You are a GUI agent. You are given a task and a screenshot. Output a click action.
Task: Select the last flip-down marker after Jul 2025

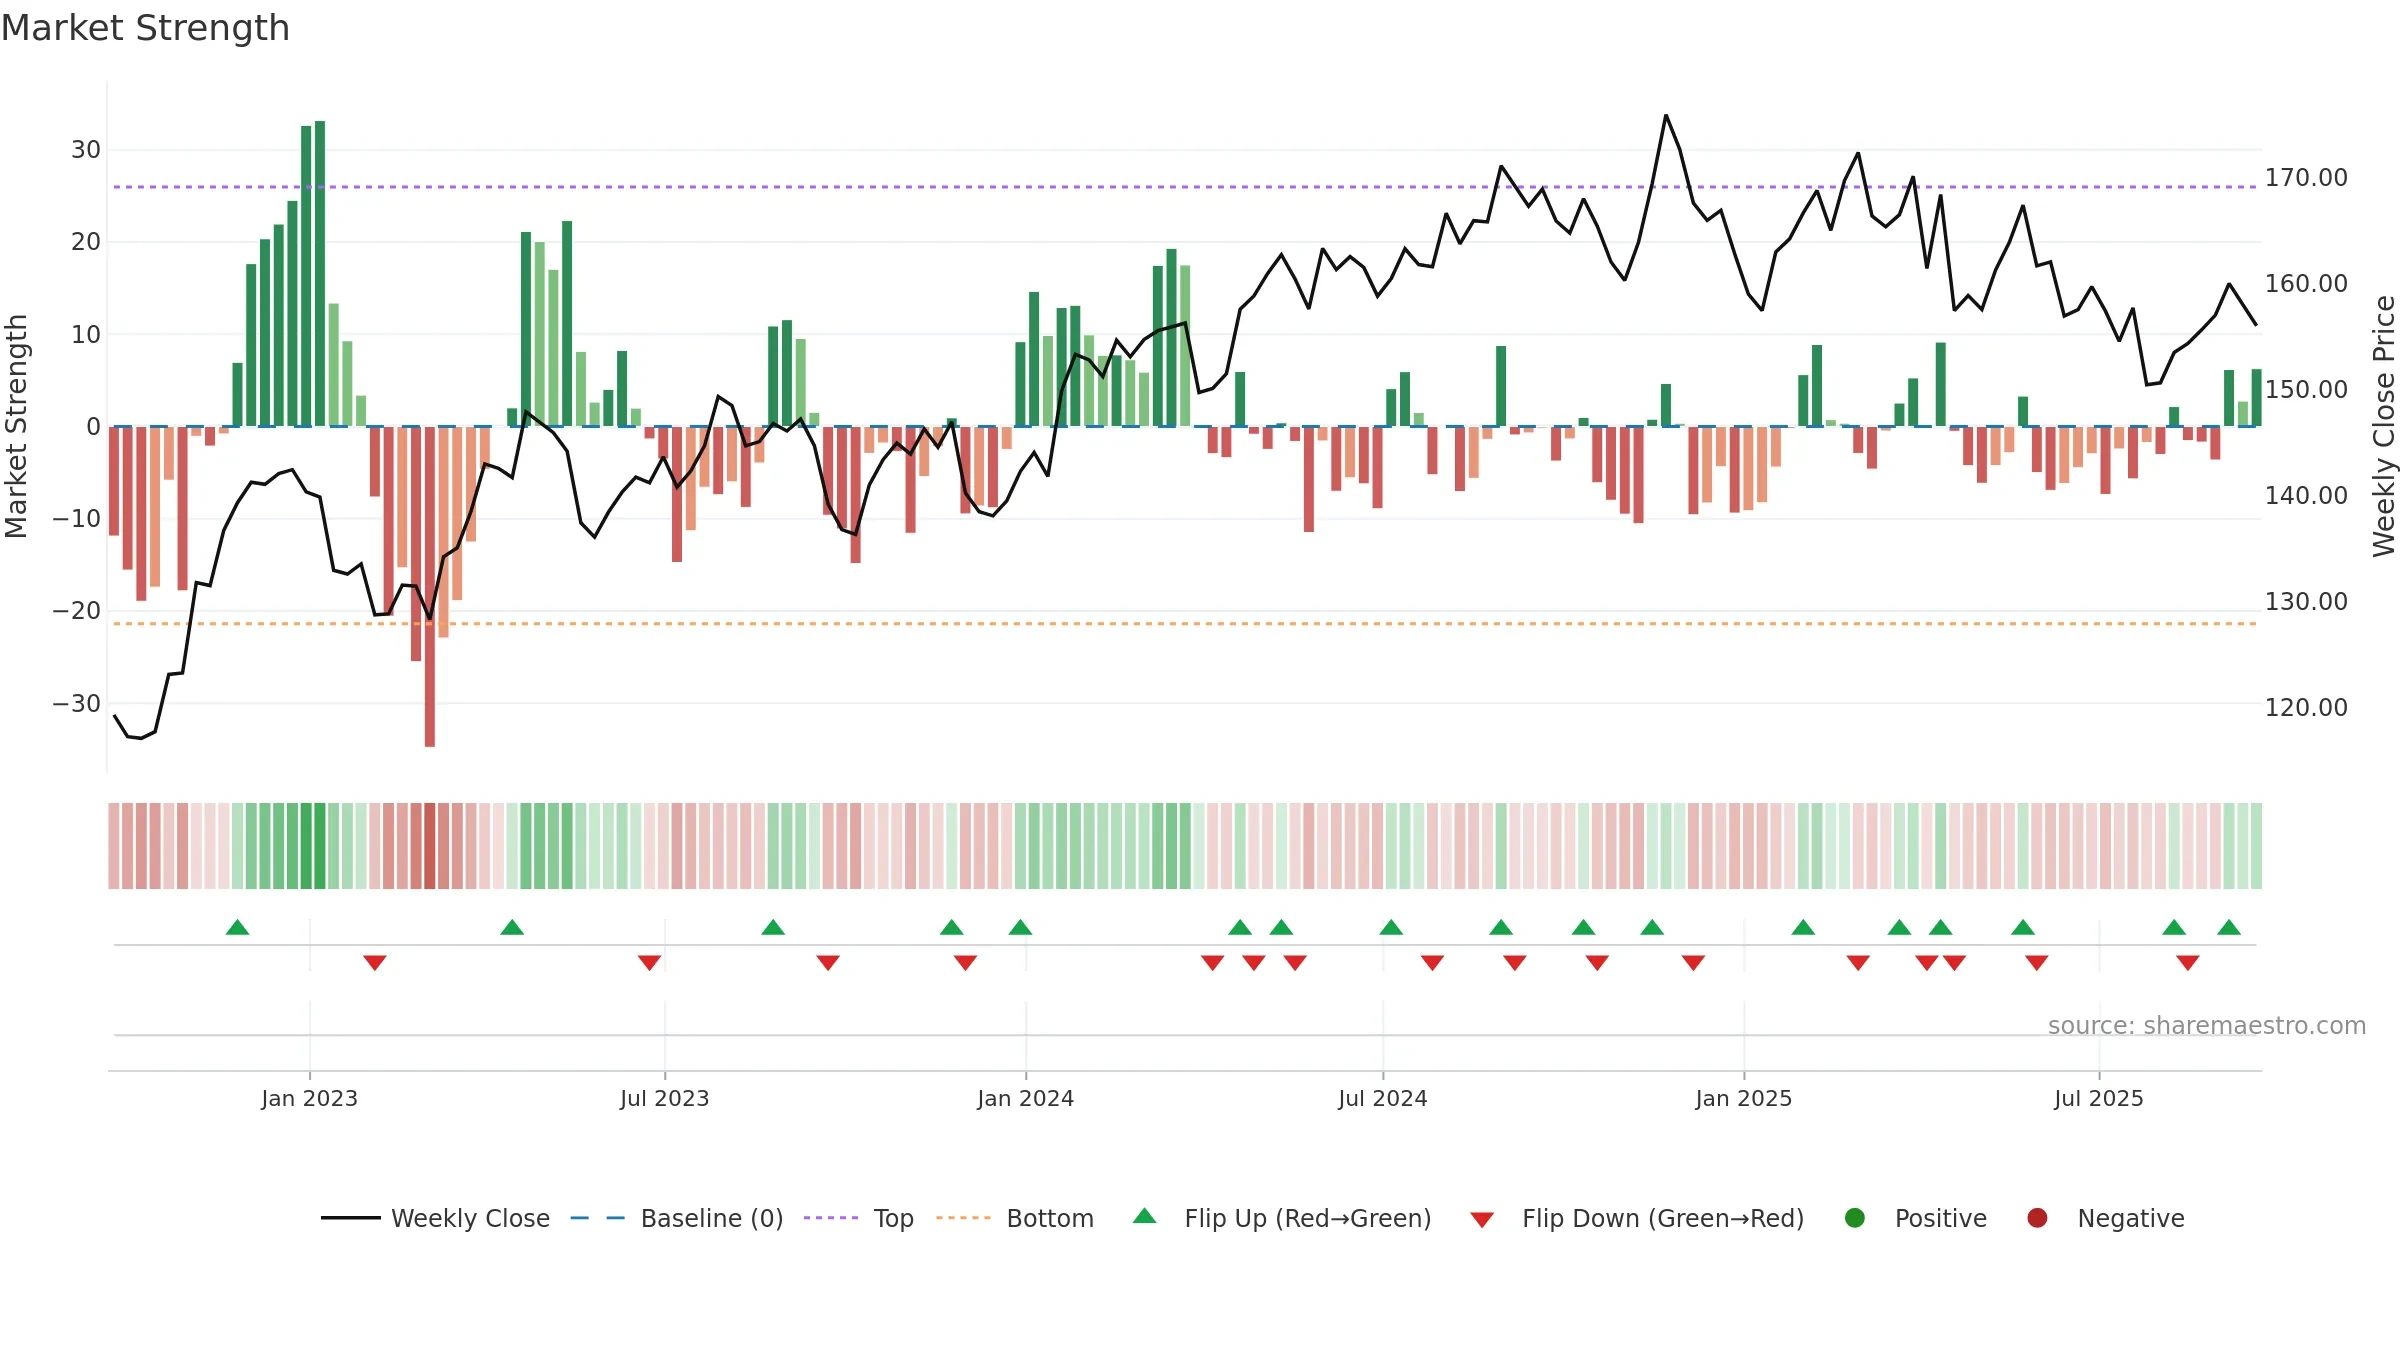coord(2188,963)
